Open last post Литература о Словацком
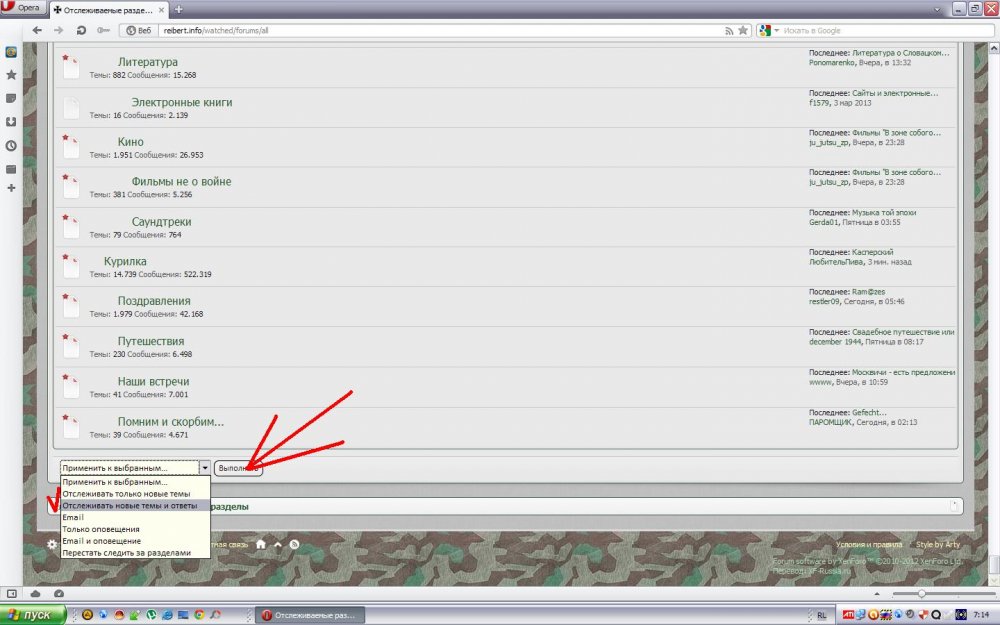Viewport: 1000px width, 625px height. click(901, 53)
